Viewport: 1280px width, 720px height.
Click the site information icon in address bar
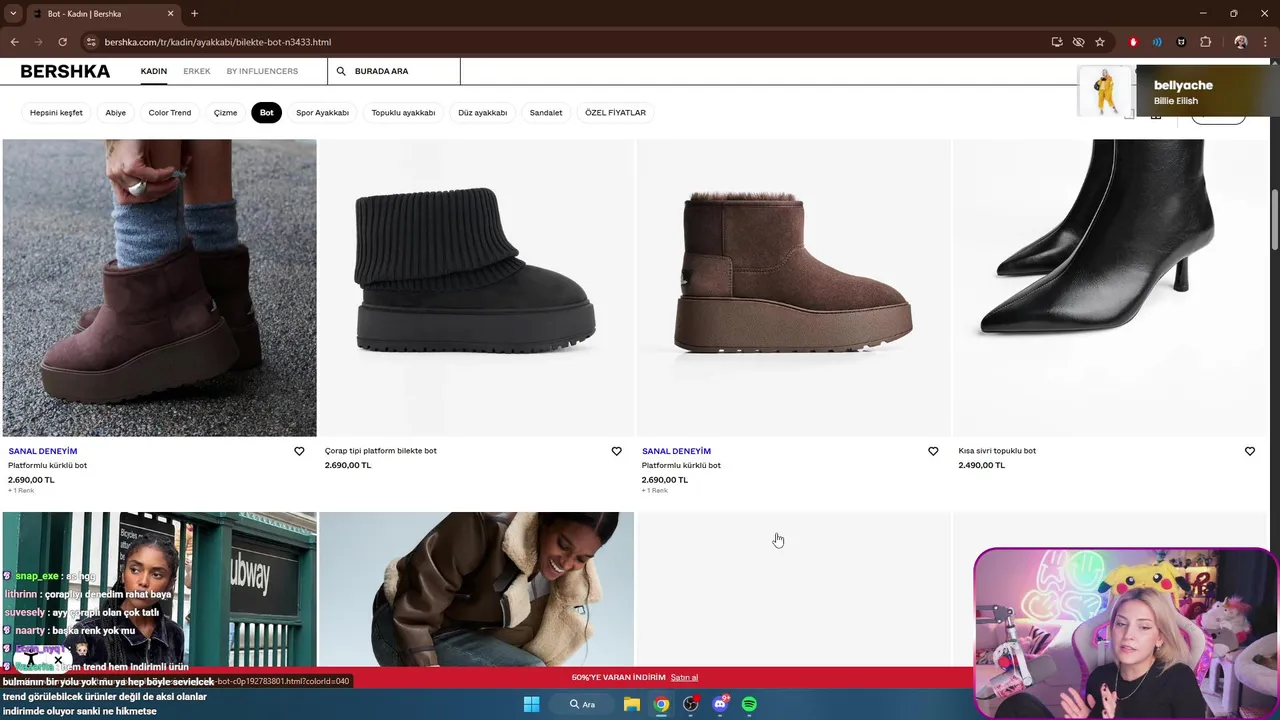point(90,42)
